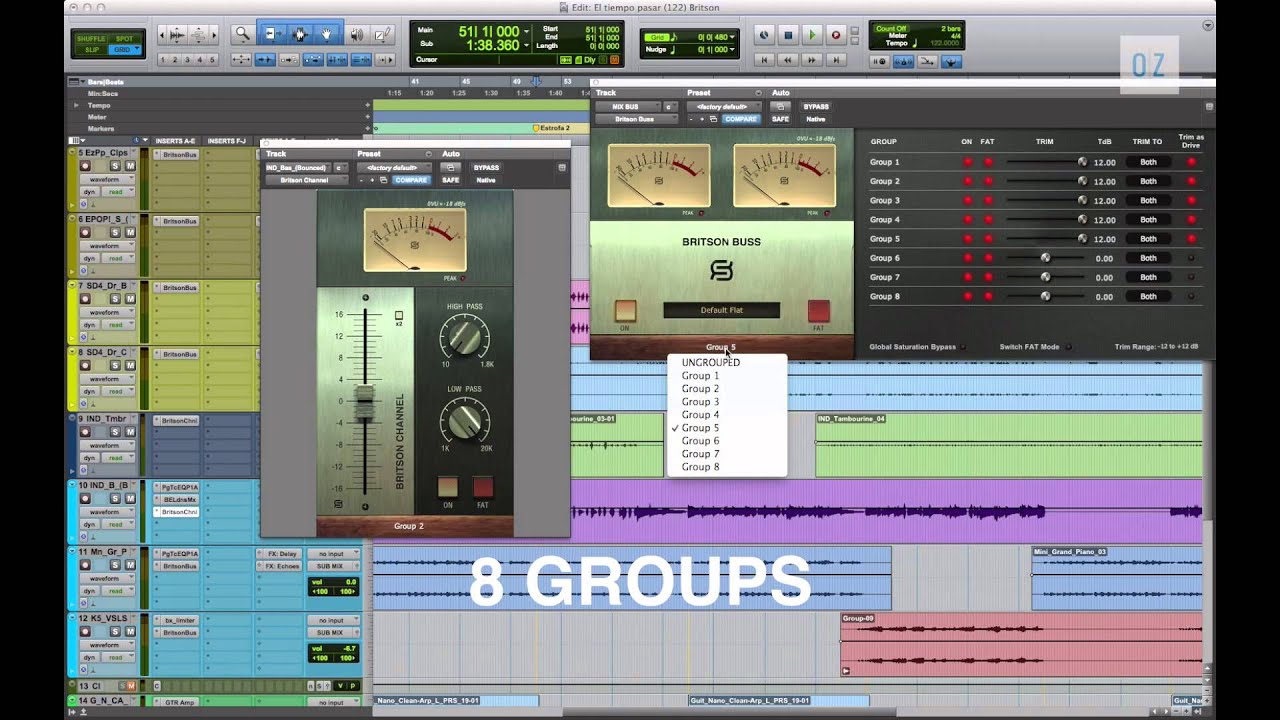Arm recording with the transport Record button
The height and width of the screenshot is (720, 1280).
[x=836, y=35]
